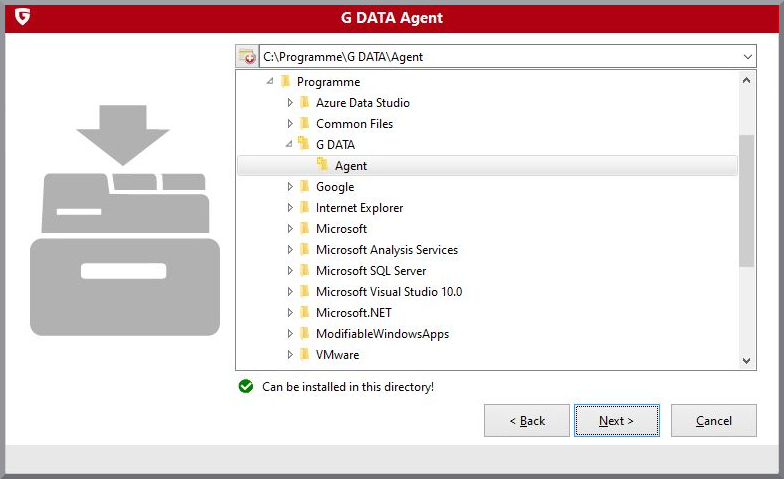The height and width of the screenshot is (479, 784).
Task: Select VMware folder label
Action: coord(337,354)
